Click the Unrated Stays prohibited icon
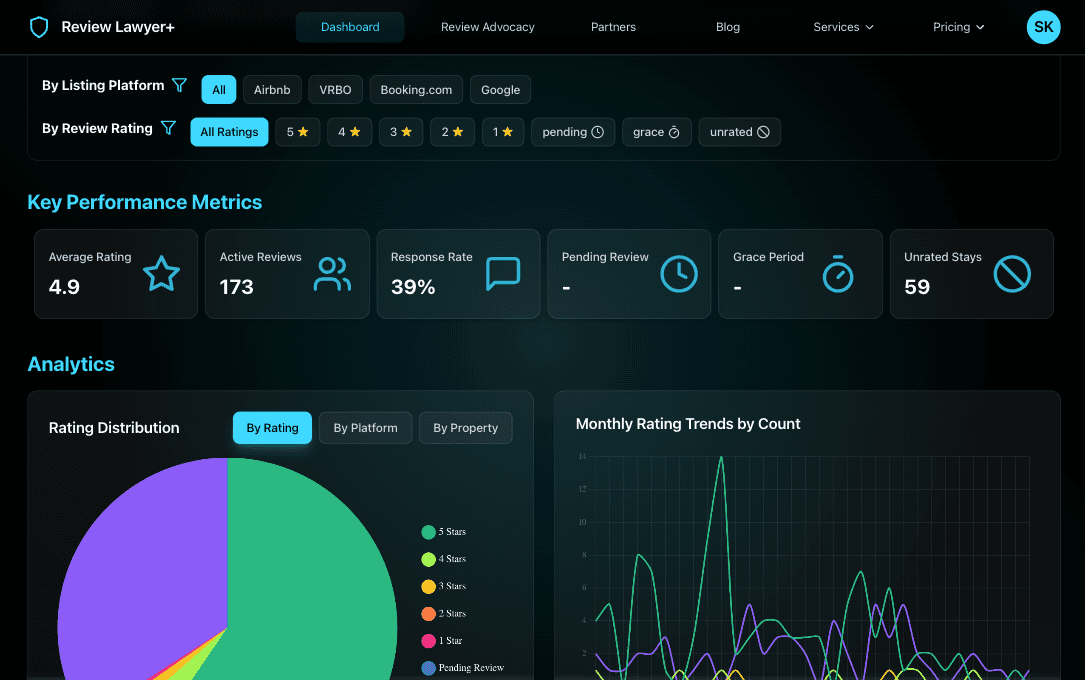This screenshot has height=680, width=1085. (x=1012, y=273)
